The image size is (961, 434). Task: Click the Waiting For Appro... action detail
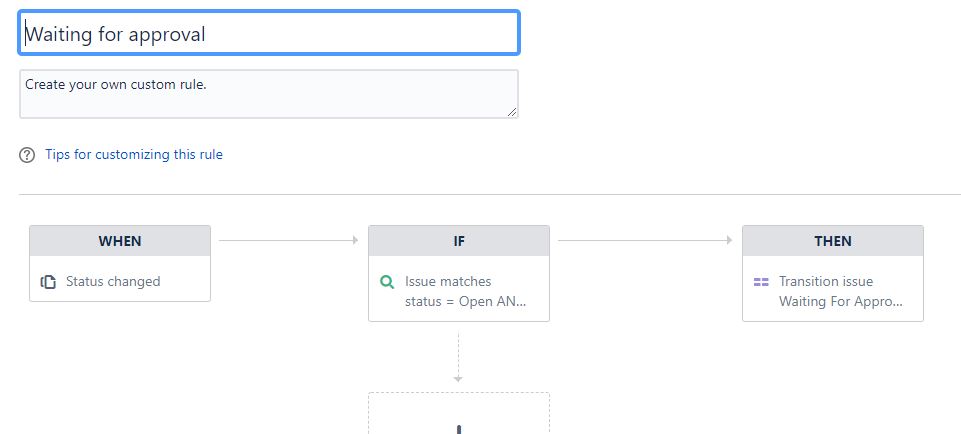tap(840, 302)
